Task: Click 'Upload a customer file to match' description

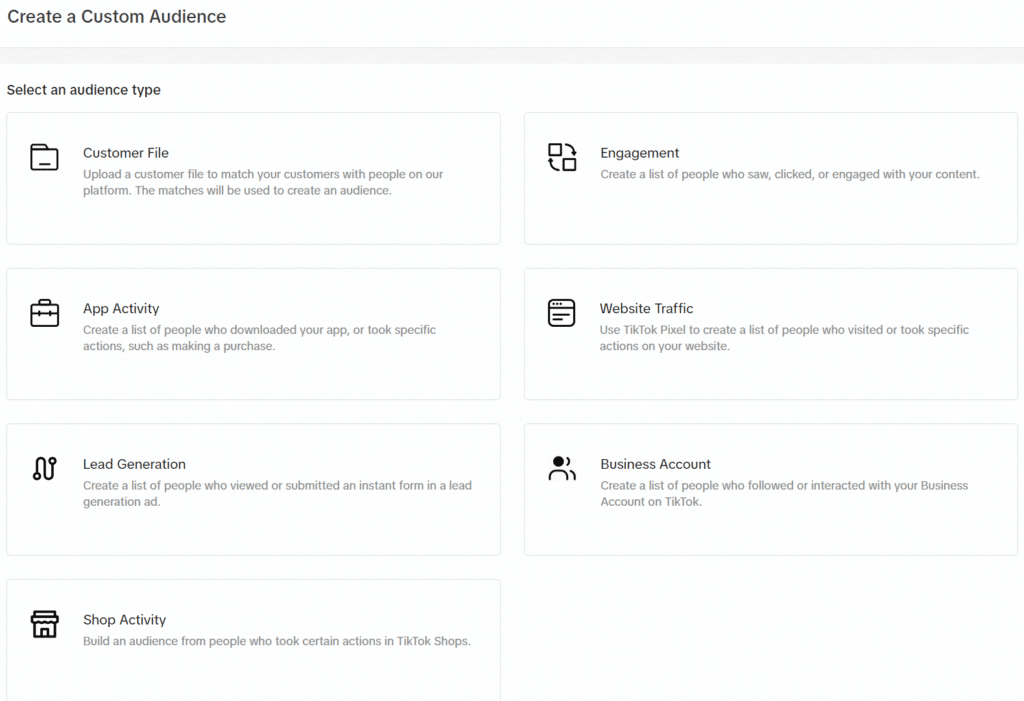Action: tap(263, 182)
